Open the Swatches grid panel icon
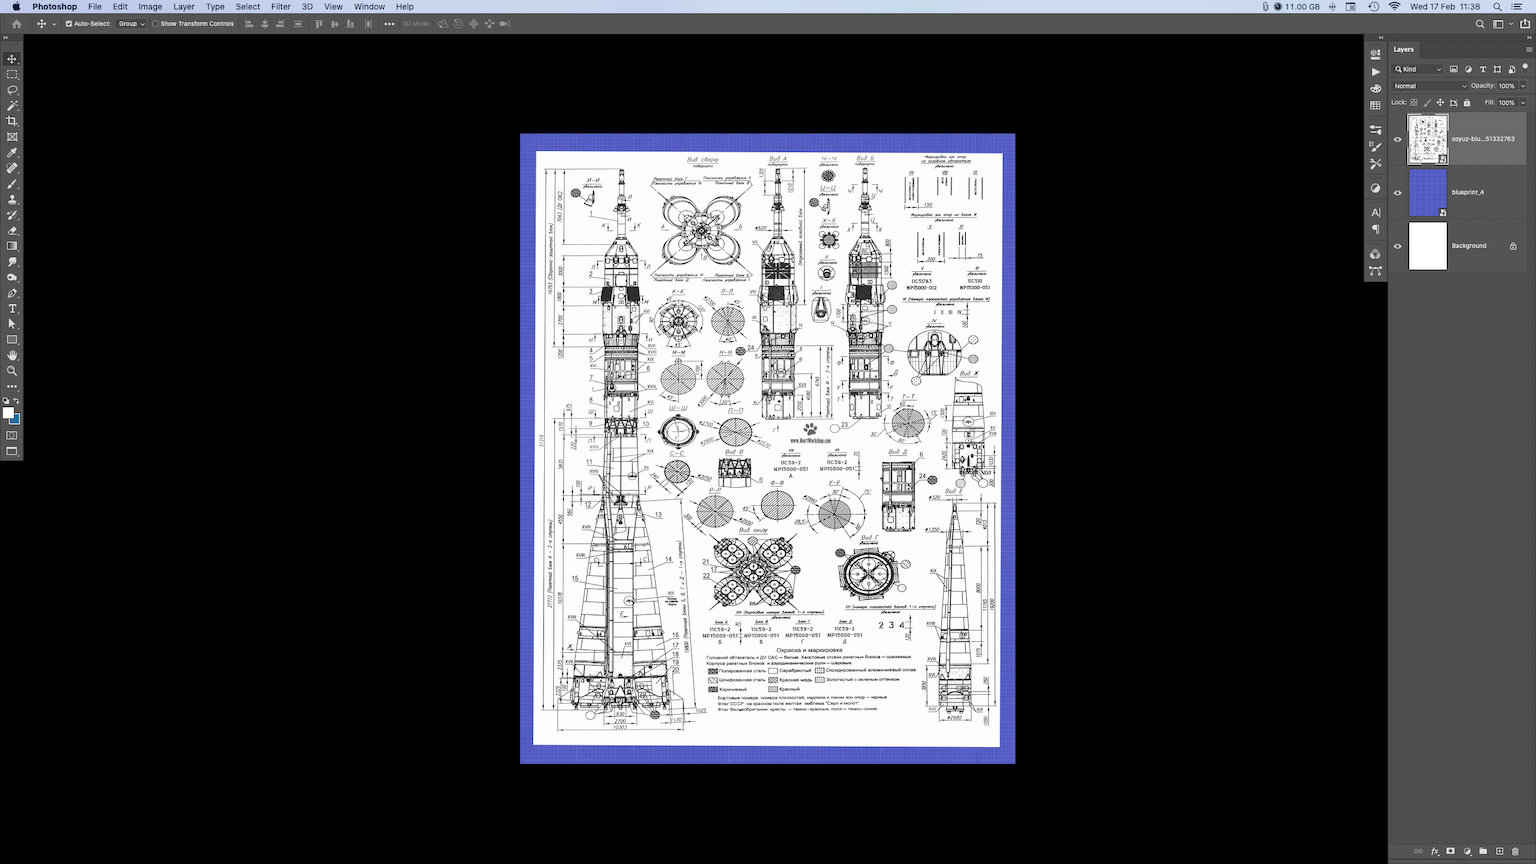Image resolution: width=1536 pixels, height=864 pixels. [x=1376, y=105]
